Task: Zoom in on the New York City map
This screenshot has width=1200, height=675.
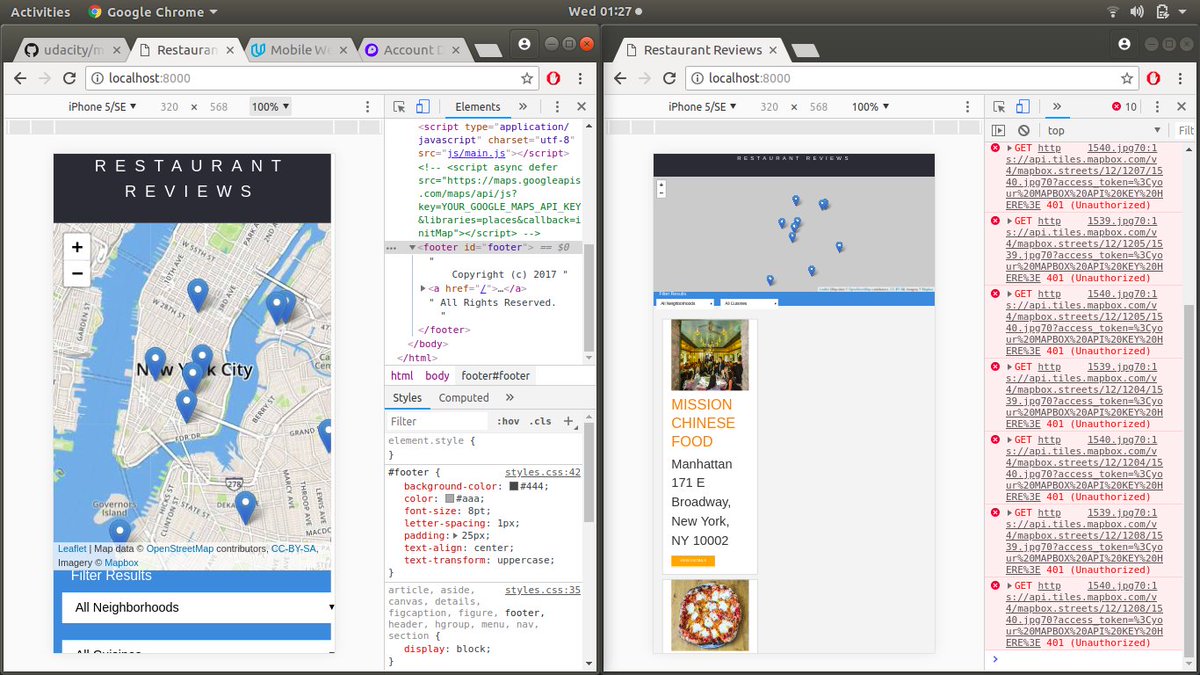Action: pos(77,246)
